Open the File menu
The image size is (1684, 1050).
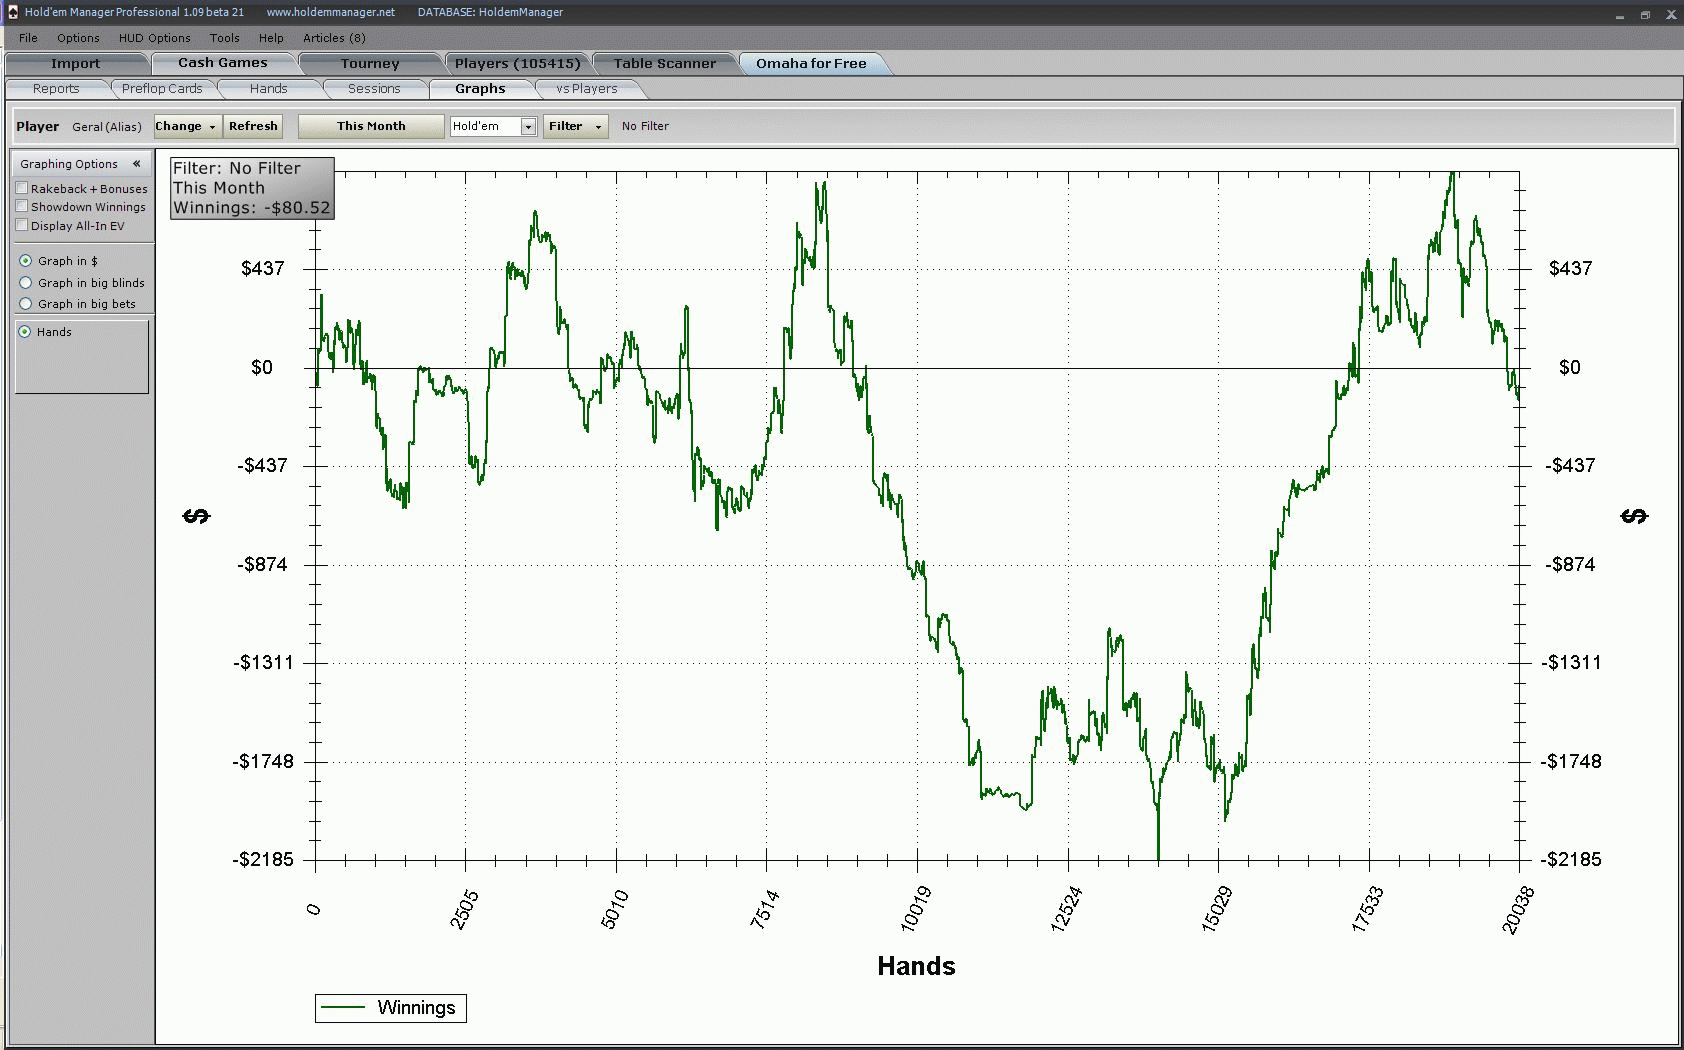28,38
